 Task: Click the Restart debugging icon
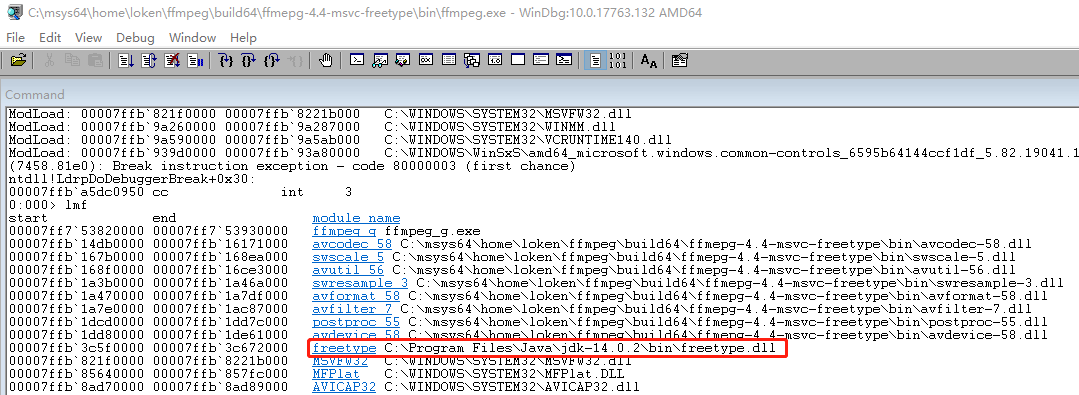pos(149,60)
